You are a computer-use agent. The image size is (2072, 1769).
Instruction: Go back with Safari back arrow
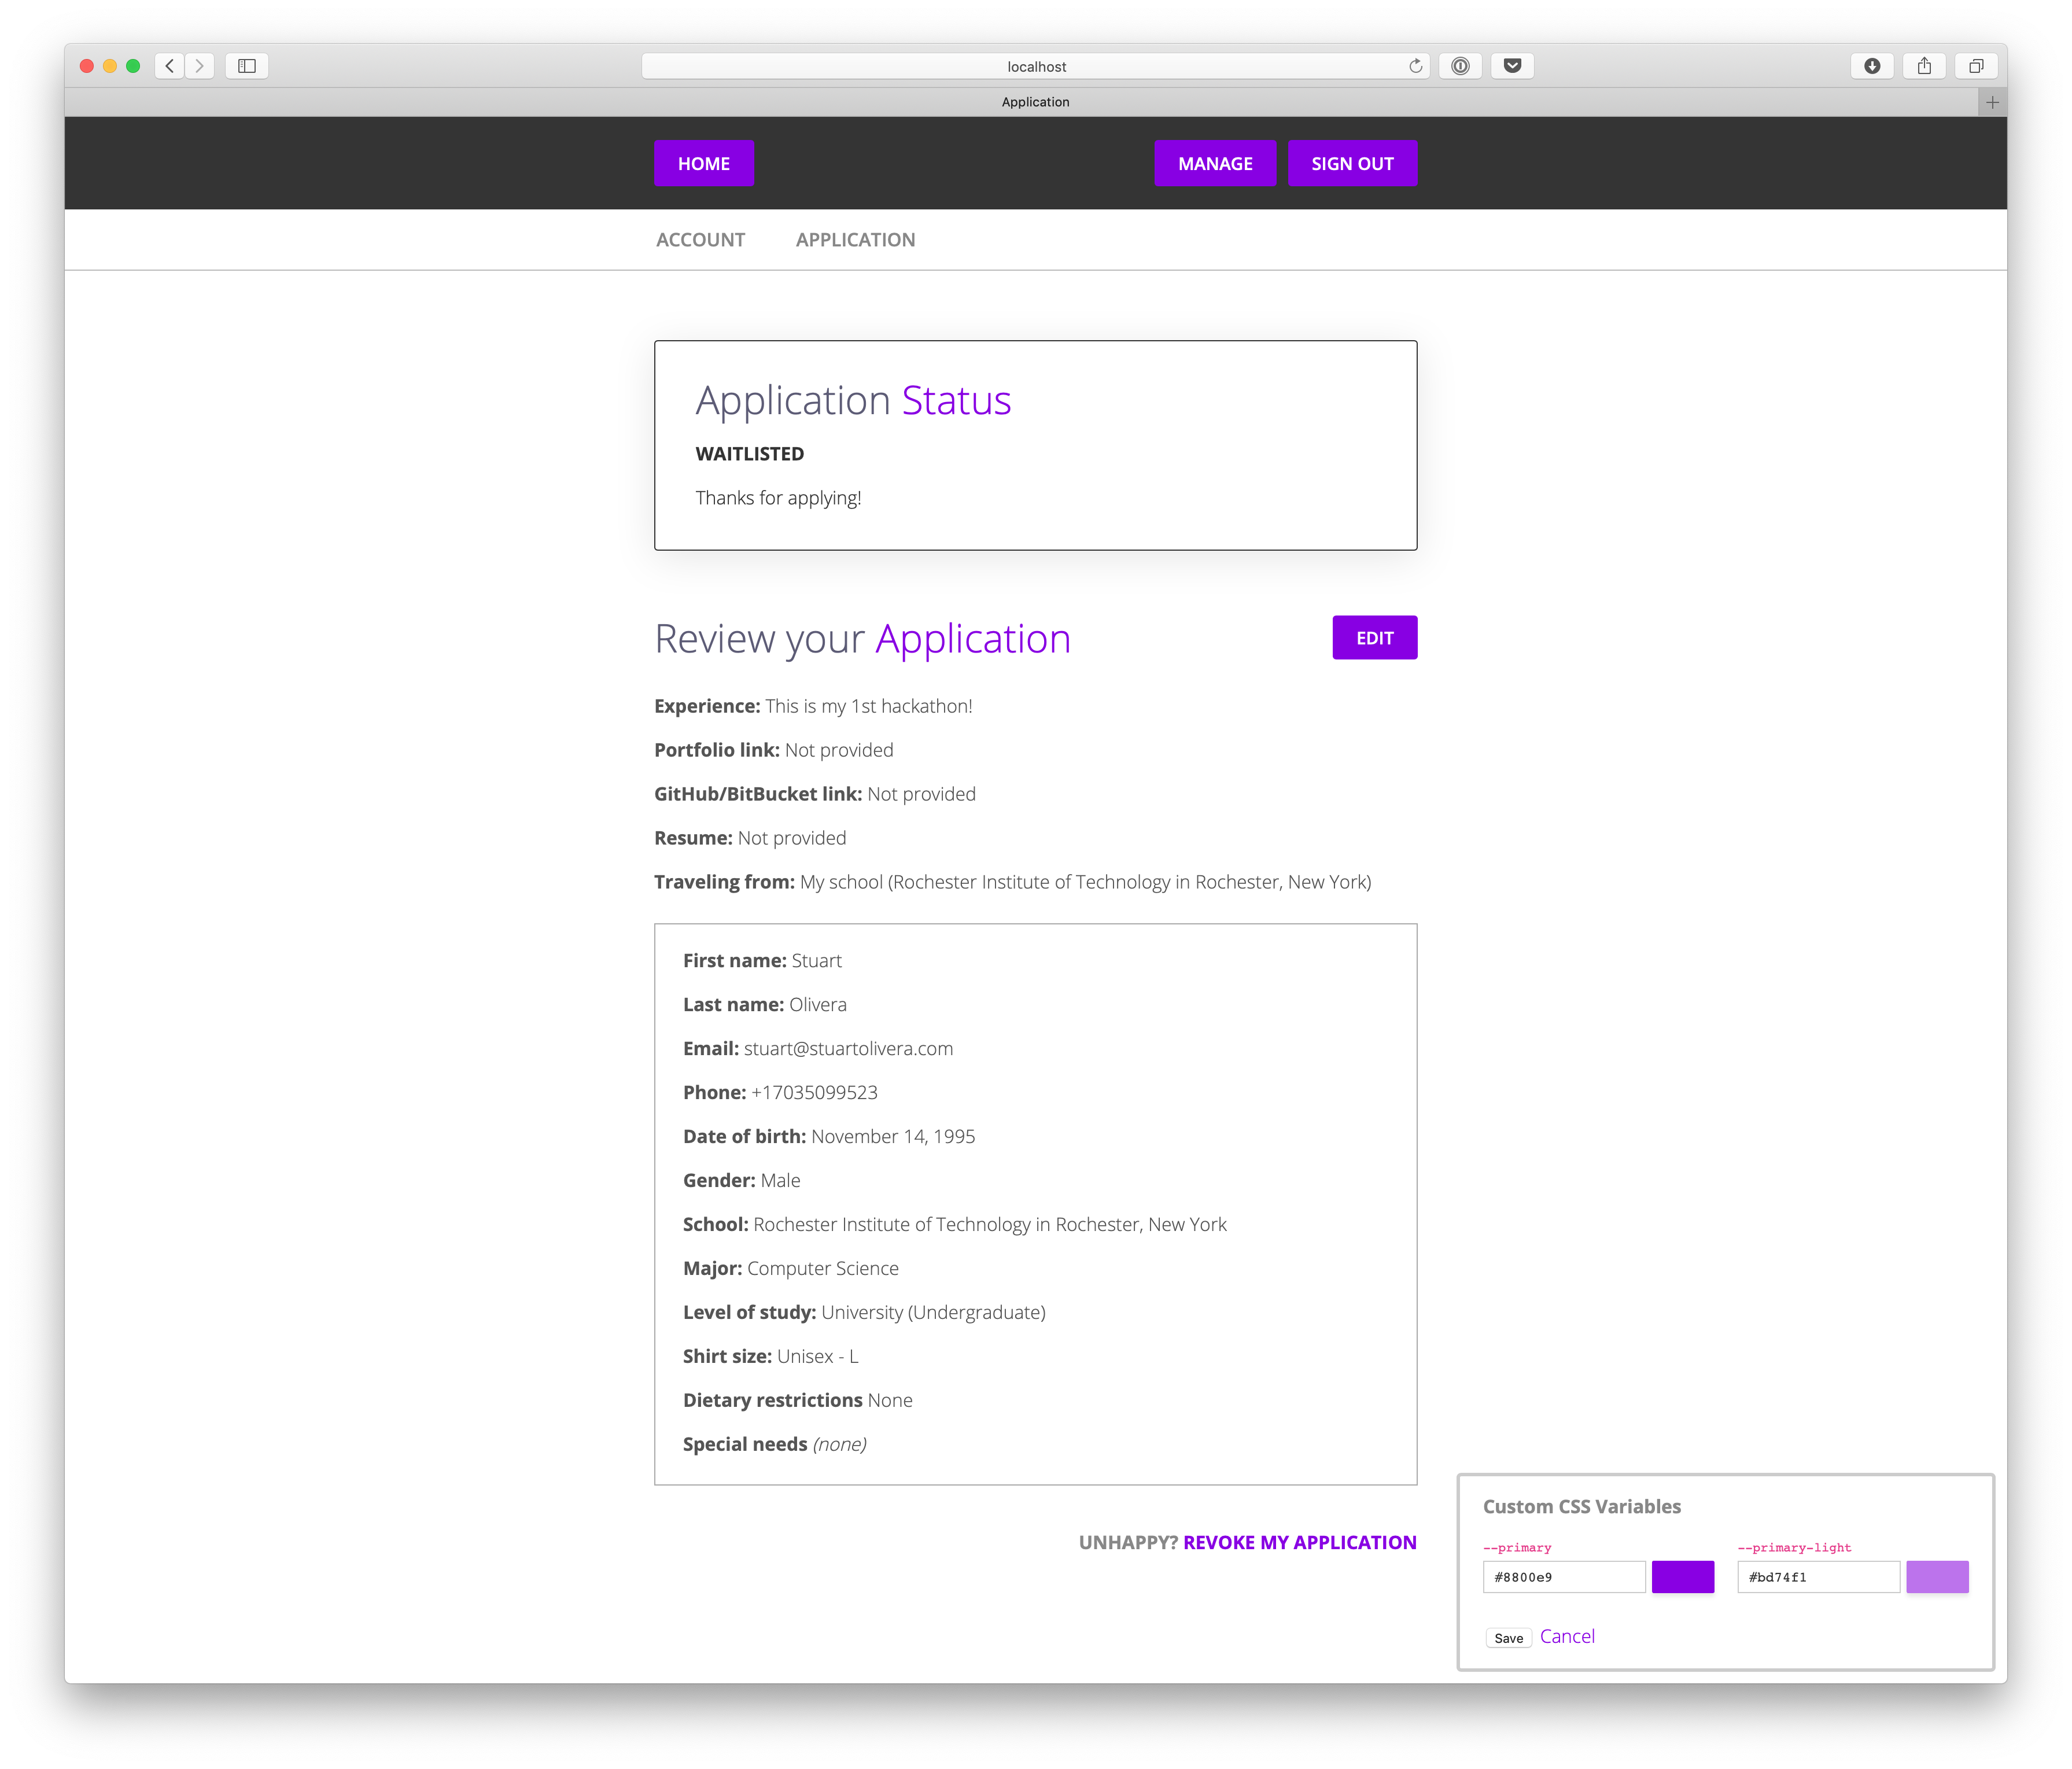tap(169, 66)
